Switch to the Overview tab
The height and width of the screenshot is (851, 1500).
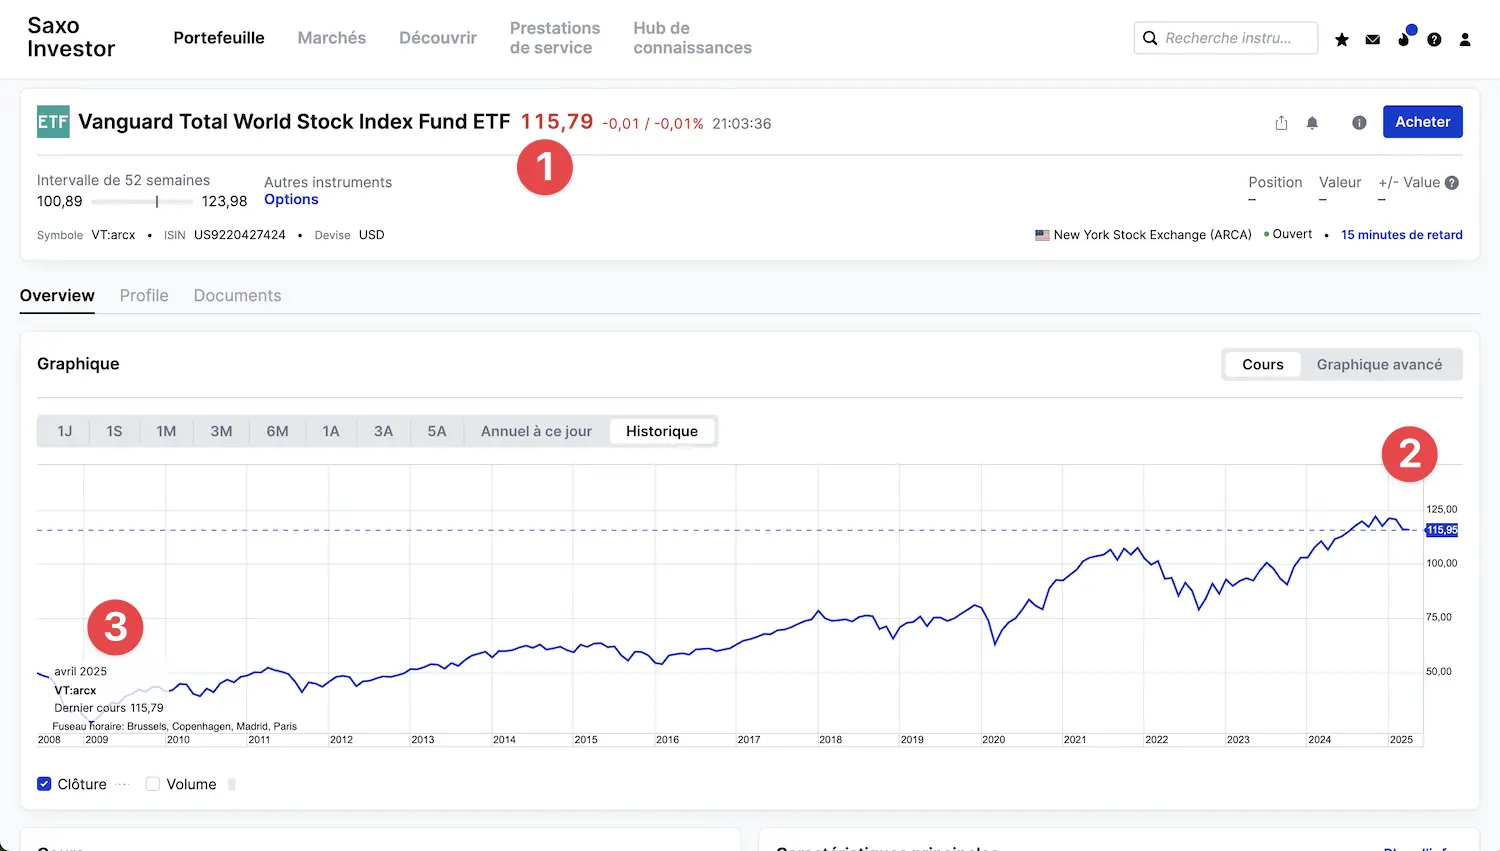point(57,296)
